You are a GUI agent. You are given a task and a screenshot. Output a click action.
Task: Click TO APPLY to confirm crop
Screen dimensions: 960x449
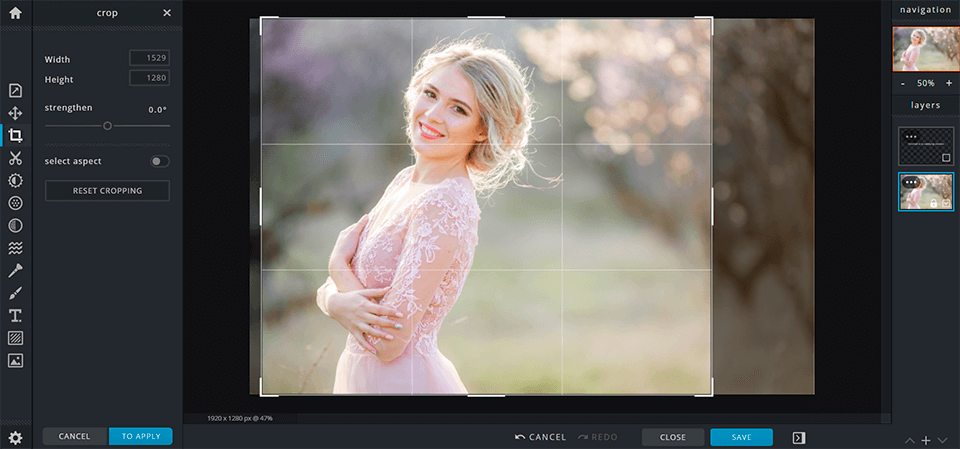coord(141,436)
